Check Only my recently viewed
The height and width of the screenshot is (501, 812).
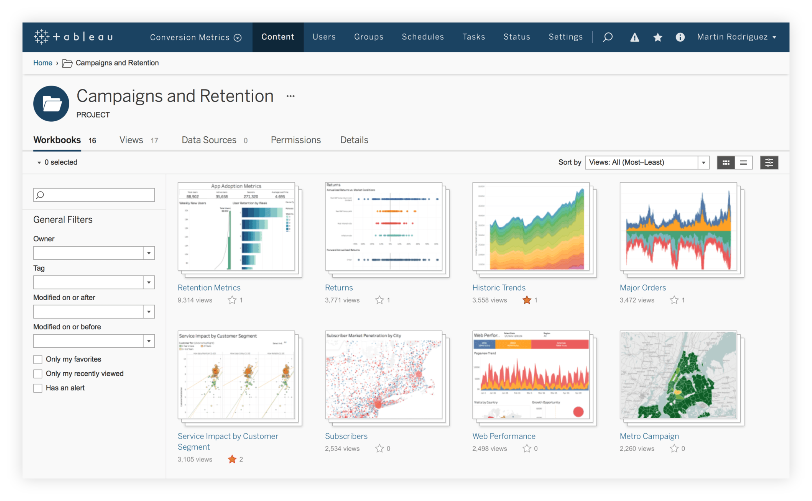tap(38, 373)
